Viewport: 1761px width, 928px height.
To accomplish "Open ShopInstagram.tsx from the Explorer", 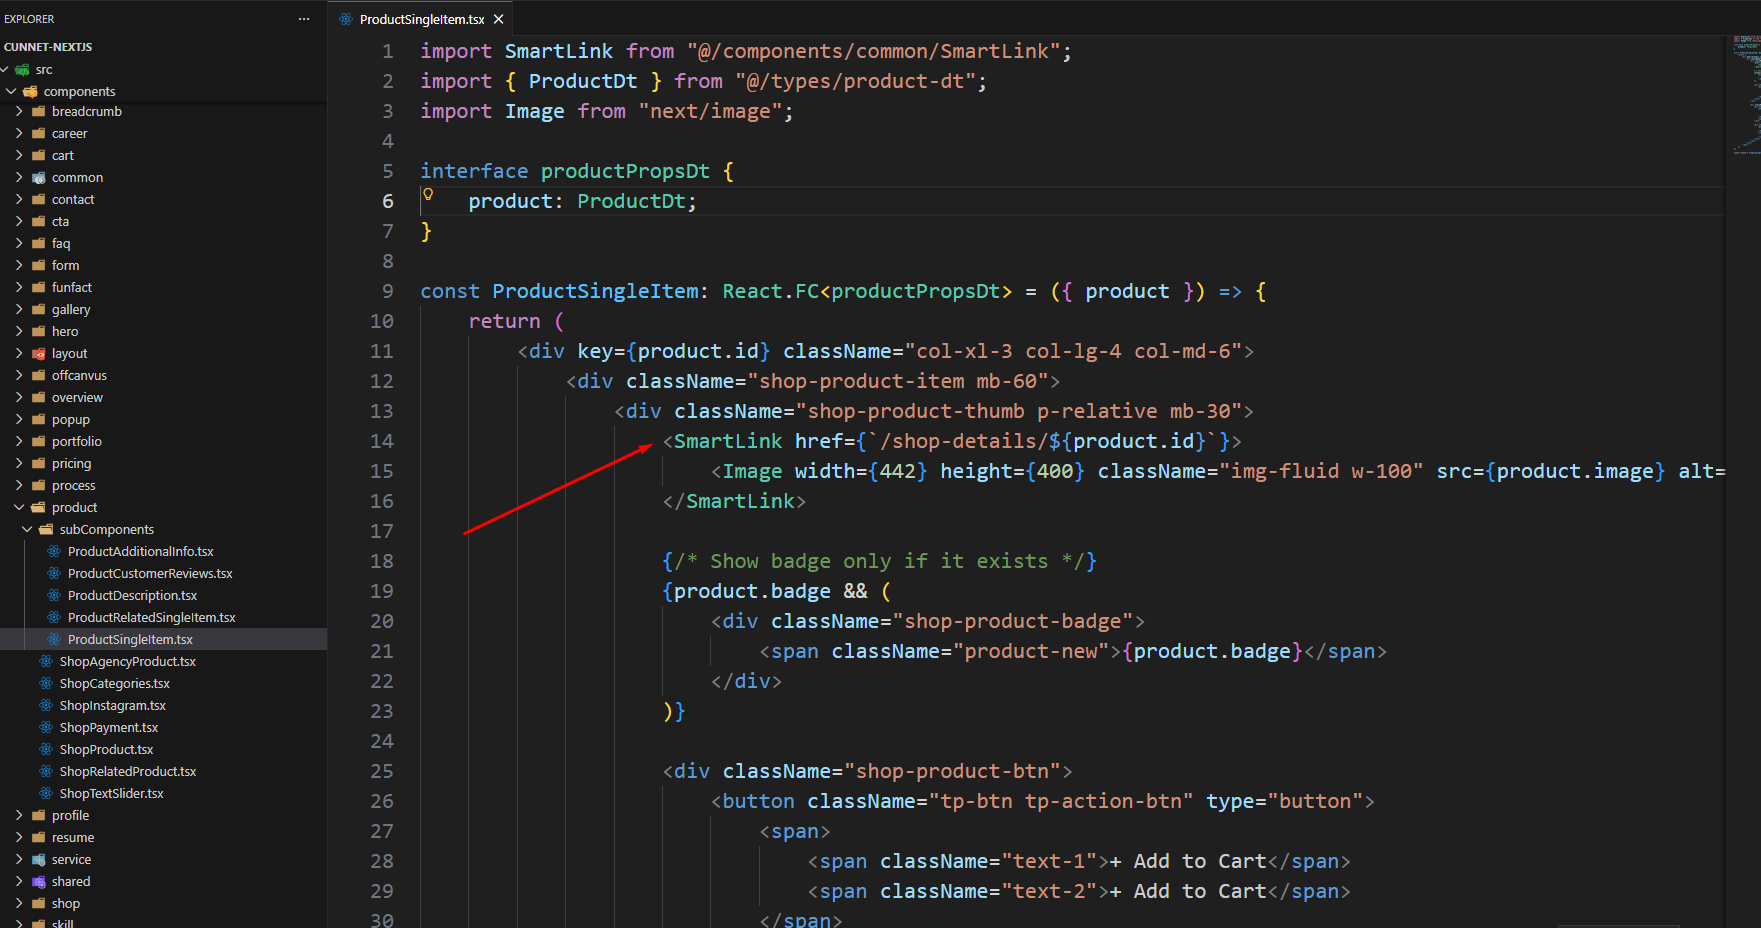I will click(113, 705).
